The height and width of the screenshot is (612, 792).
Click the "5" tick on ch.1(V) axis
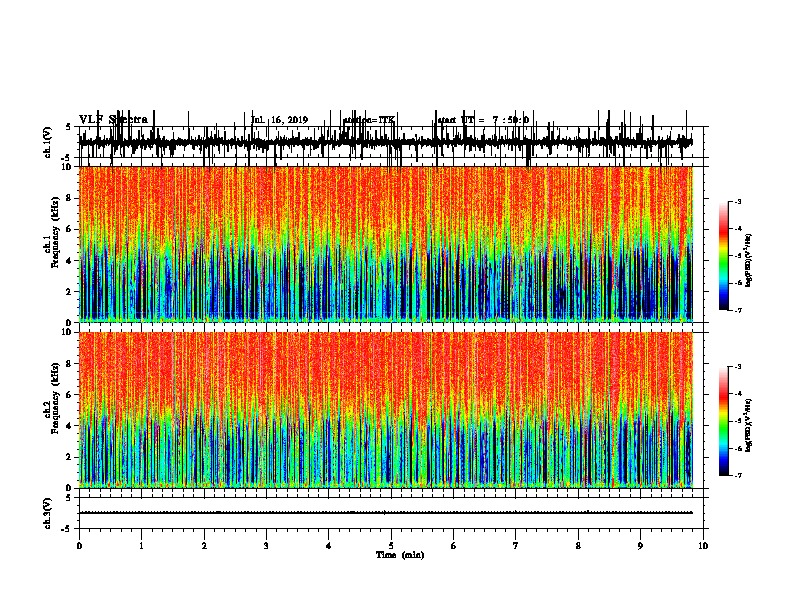point(70,127)
